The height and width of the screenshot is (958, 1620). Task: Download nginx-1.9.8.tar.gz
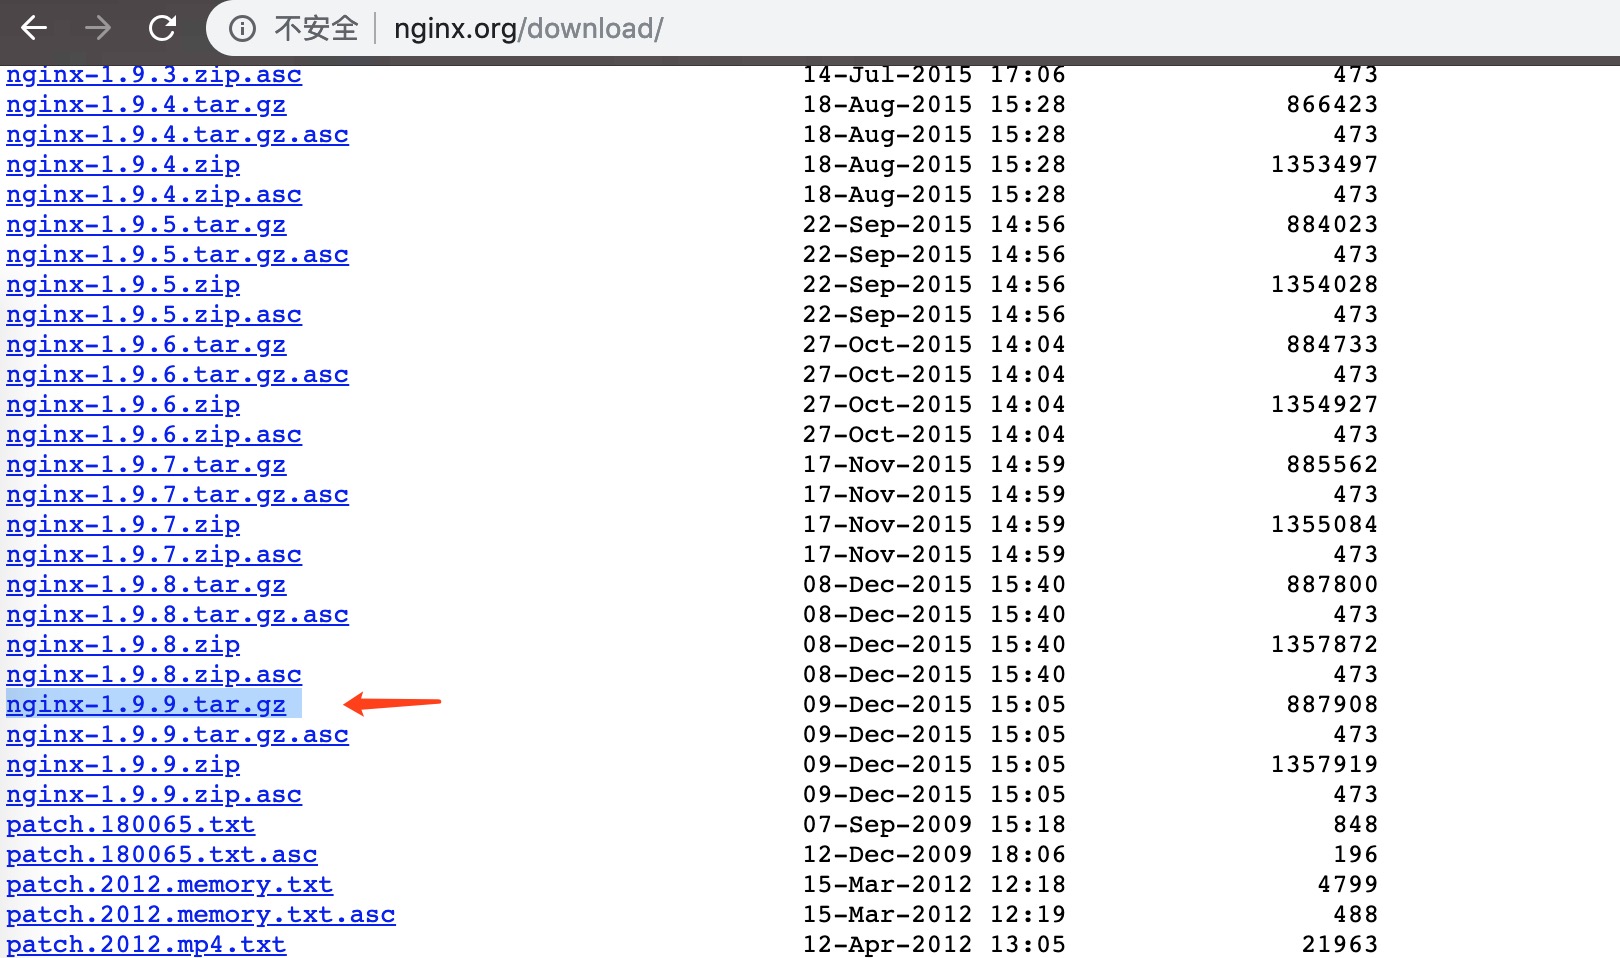point(146,585)
